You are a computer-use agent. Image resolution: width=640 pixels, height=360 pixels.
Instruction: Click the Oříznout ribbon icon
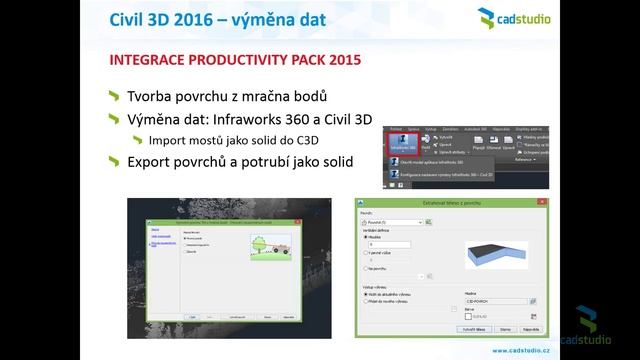[493, 142]
